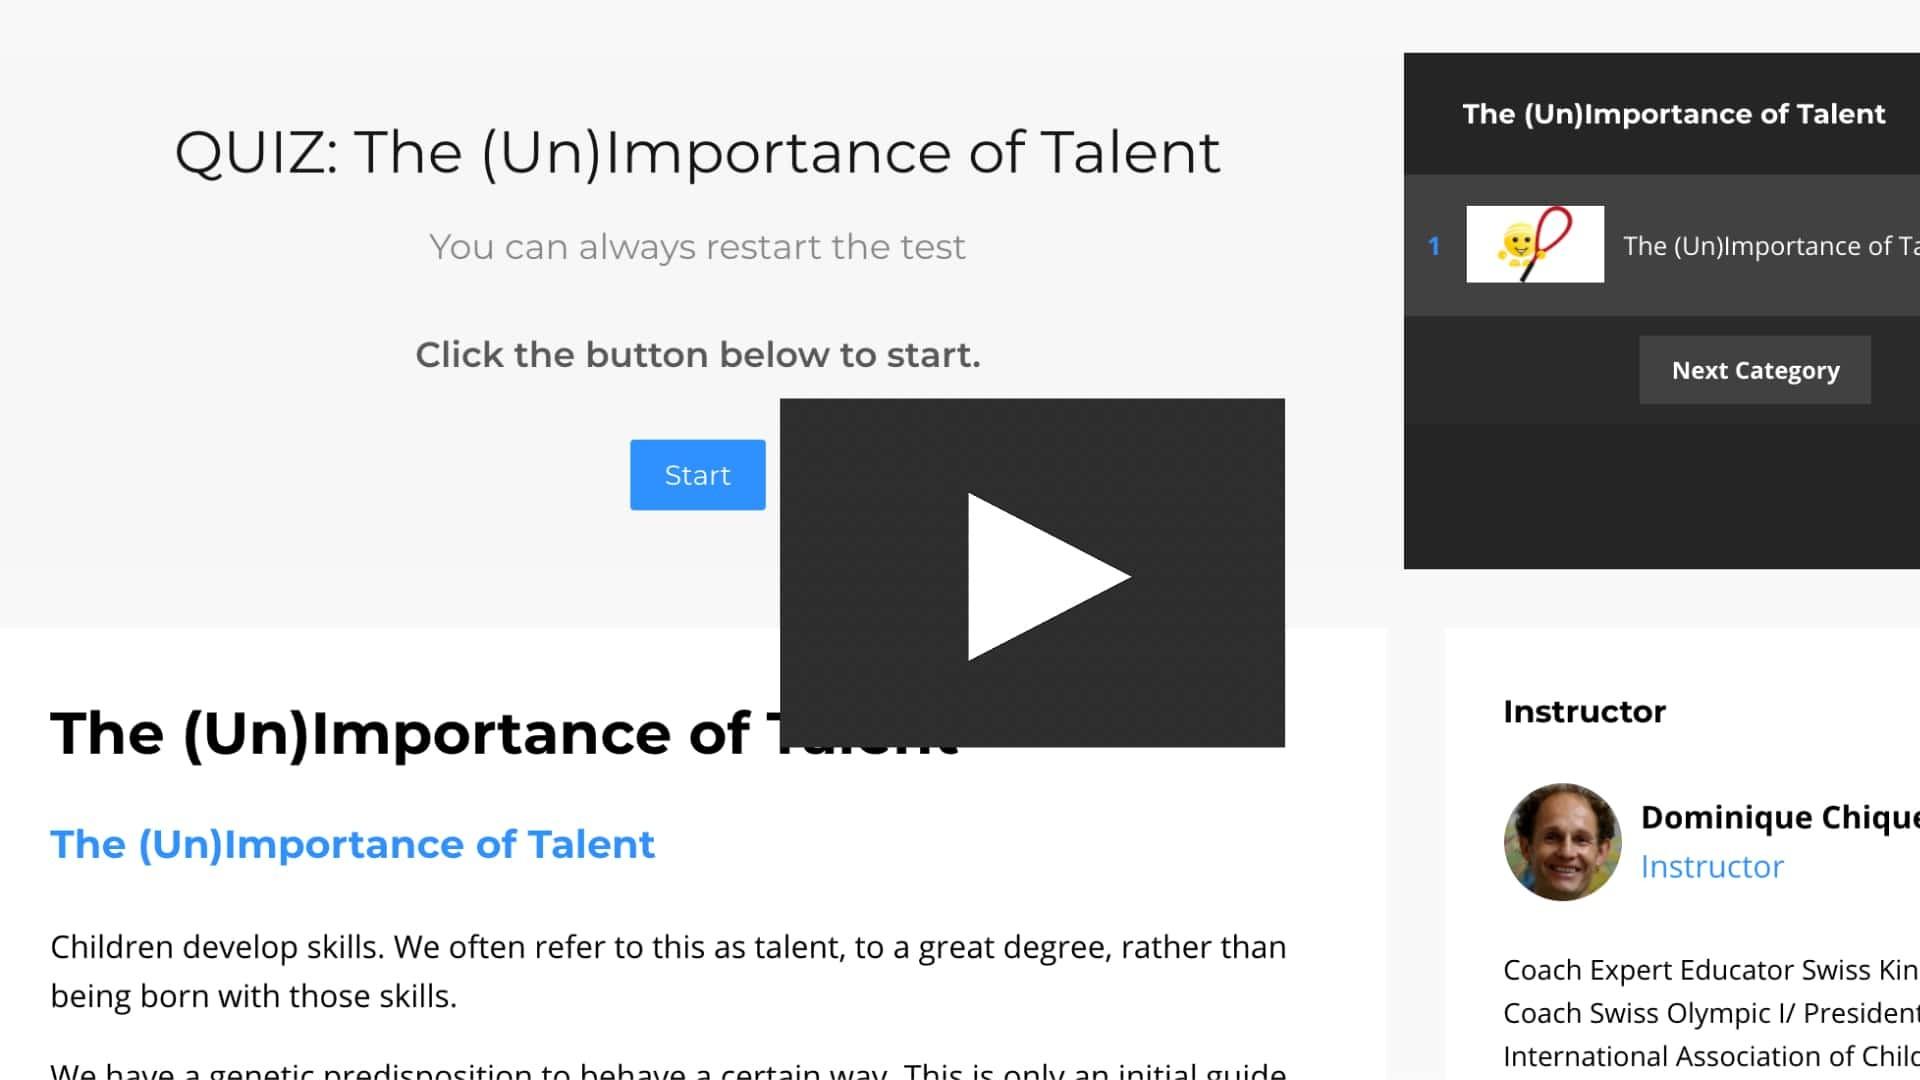
Task: Click the dark sidebar panel header title
Action: click(x=1673, y=114)
